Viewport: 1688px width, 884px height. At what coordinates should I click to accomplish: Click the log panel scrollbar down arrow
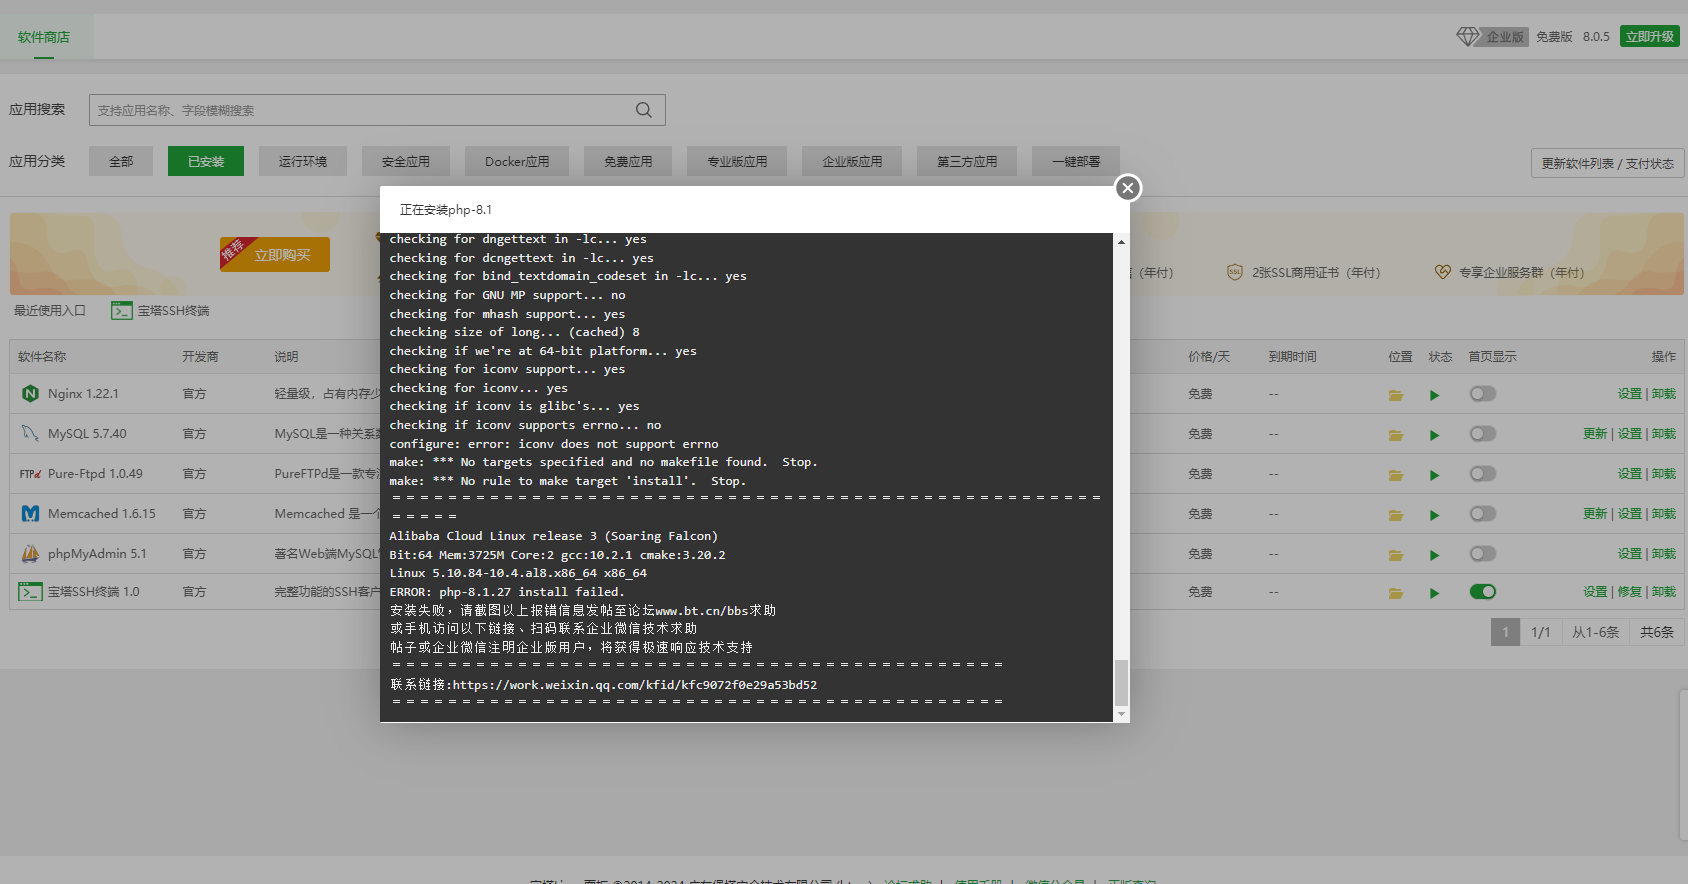[1121, 714]
